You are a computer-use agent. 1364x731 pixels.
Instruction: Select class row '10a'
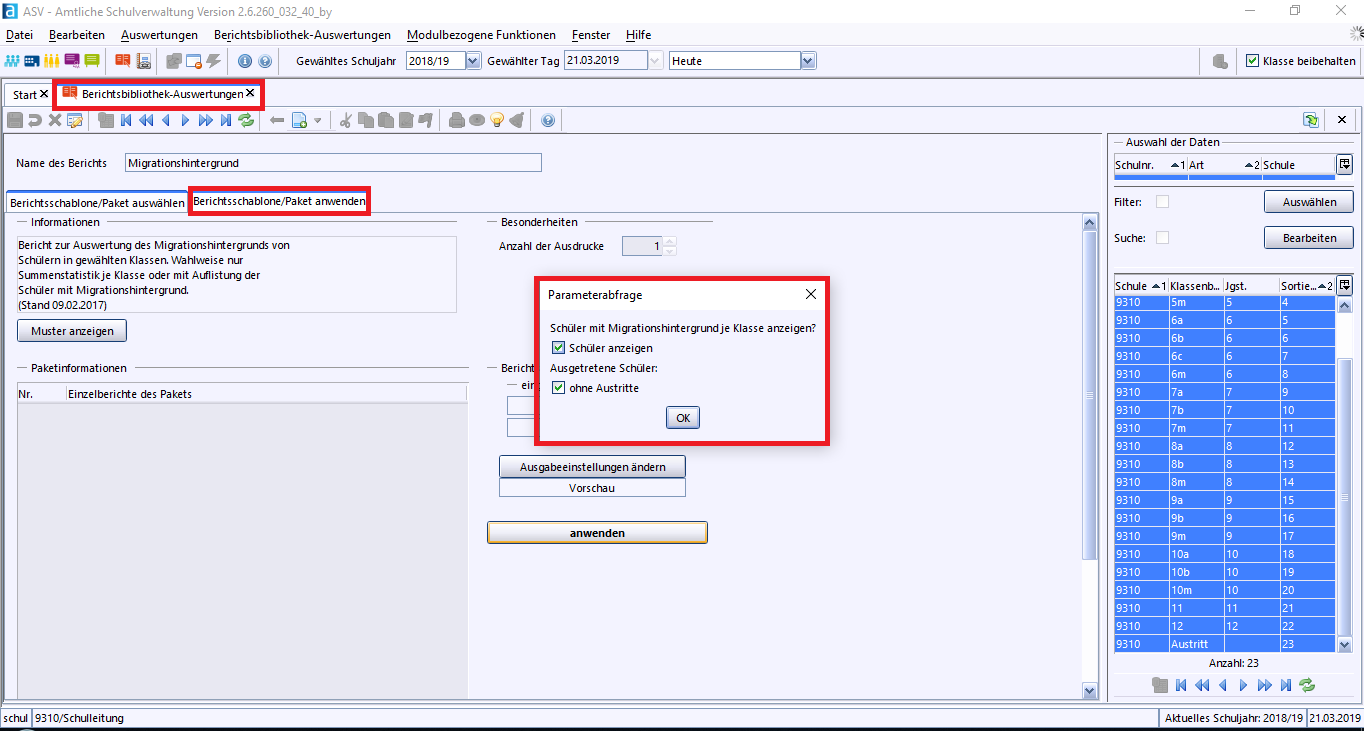[x=1225, y=554]
